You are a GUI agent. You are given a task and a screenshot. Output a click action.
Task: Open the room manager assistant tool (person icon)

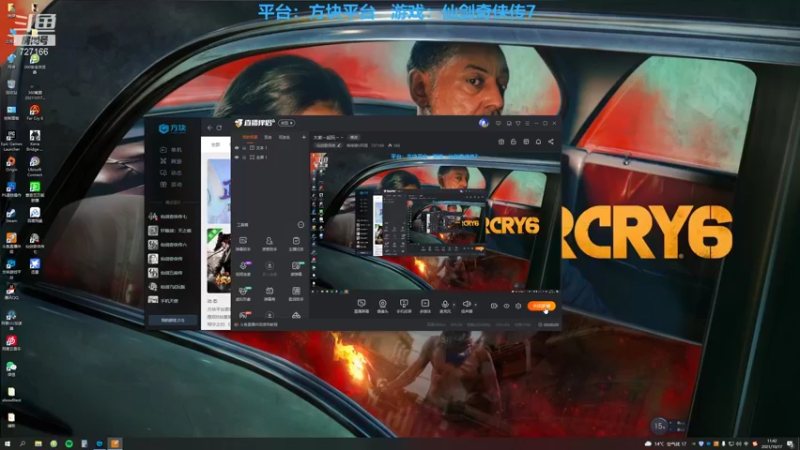pyautogui.click(x=269, y=243)
